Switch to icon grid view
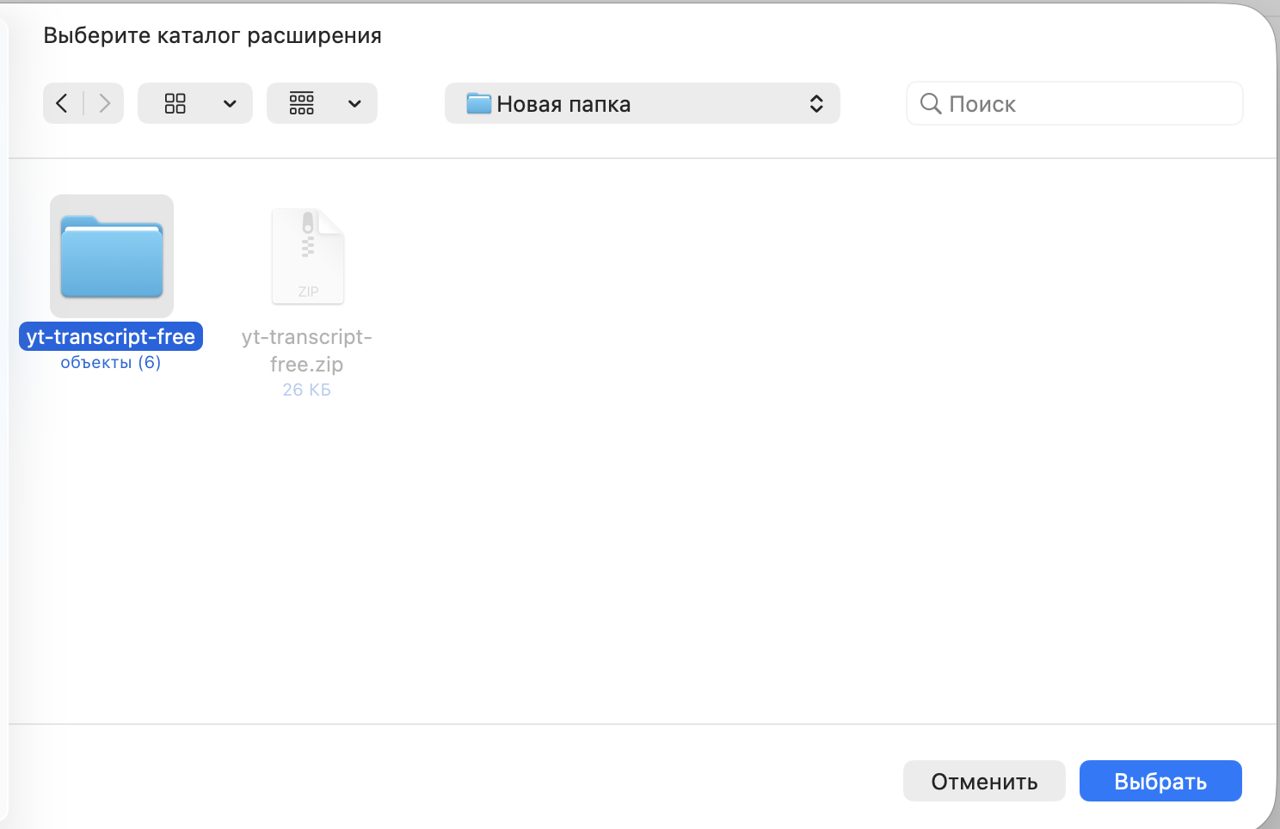Image resolution: width=1280 pixels, height=829 pixels. pyautogui.click(x=175, y=103)
